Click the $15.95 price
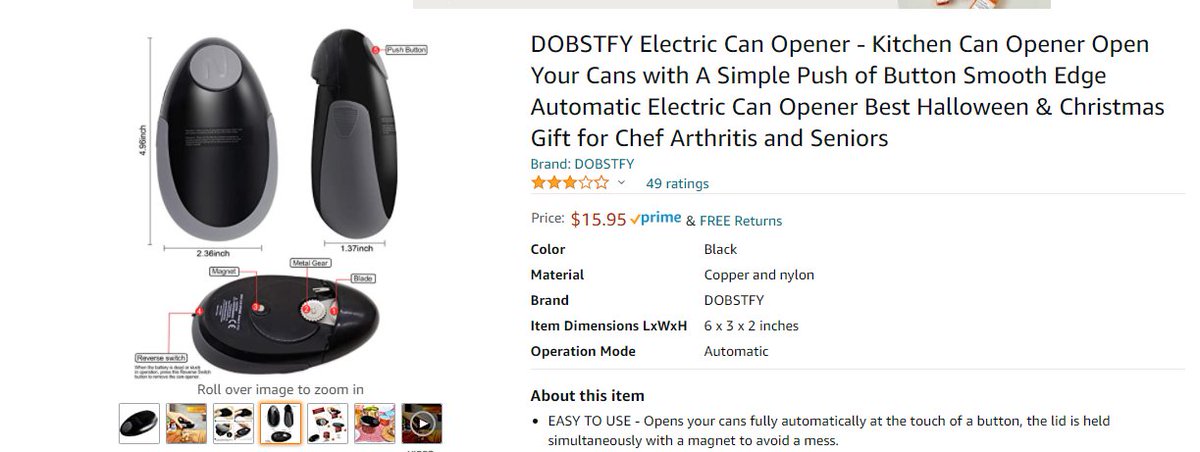The image size is (1200, 452). pos(598,219)
